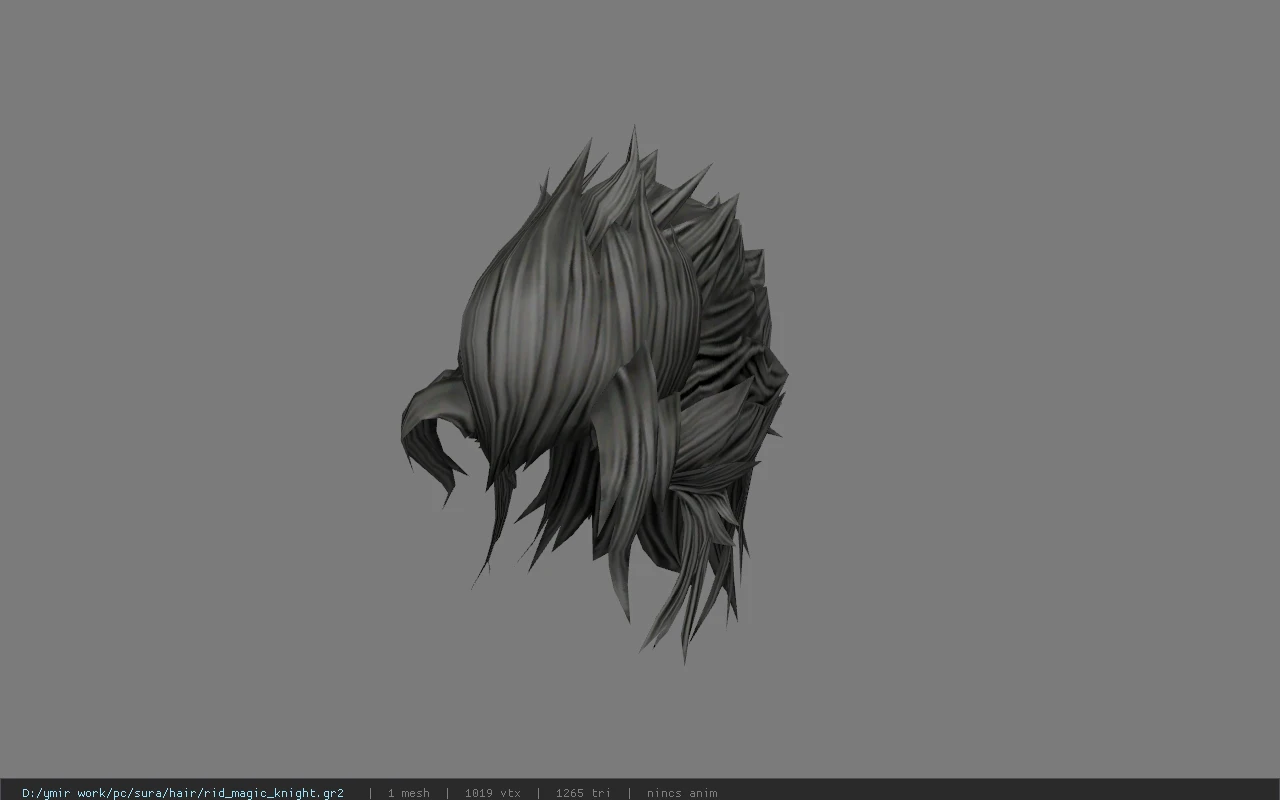1280x800 pixels.
Task: Click the 'nincs anim' status entry
Action: point(682,793)
